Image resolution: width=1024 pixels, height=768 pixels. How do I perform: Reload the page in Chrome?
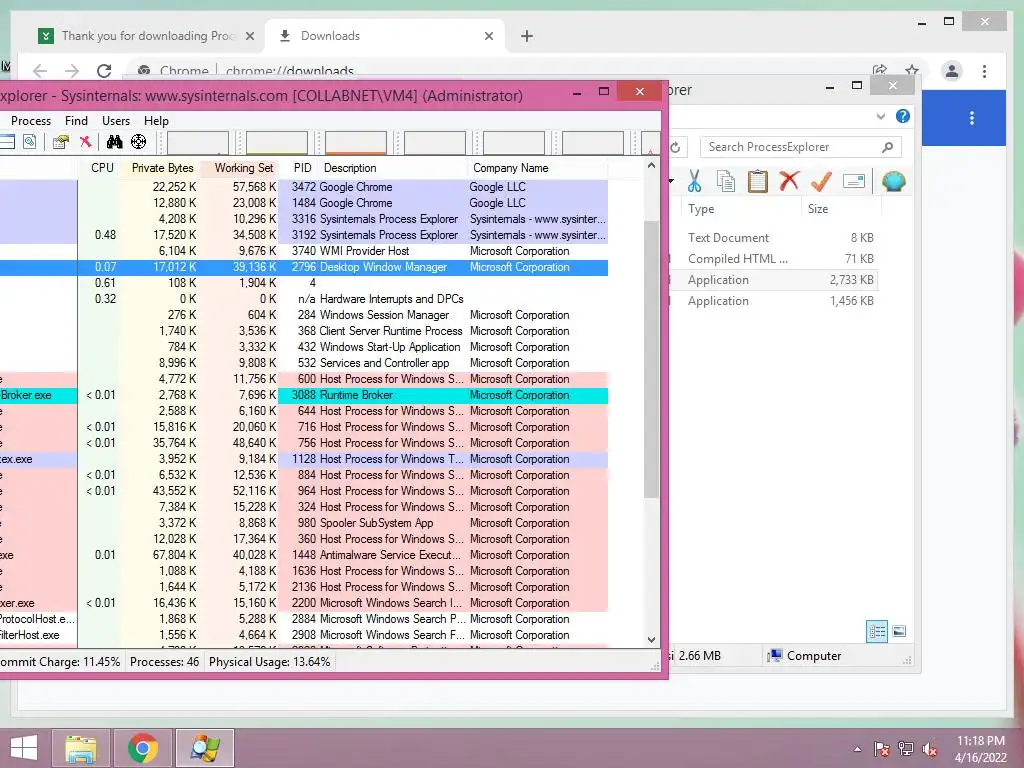tap(104, 71)
